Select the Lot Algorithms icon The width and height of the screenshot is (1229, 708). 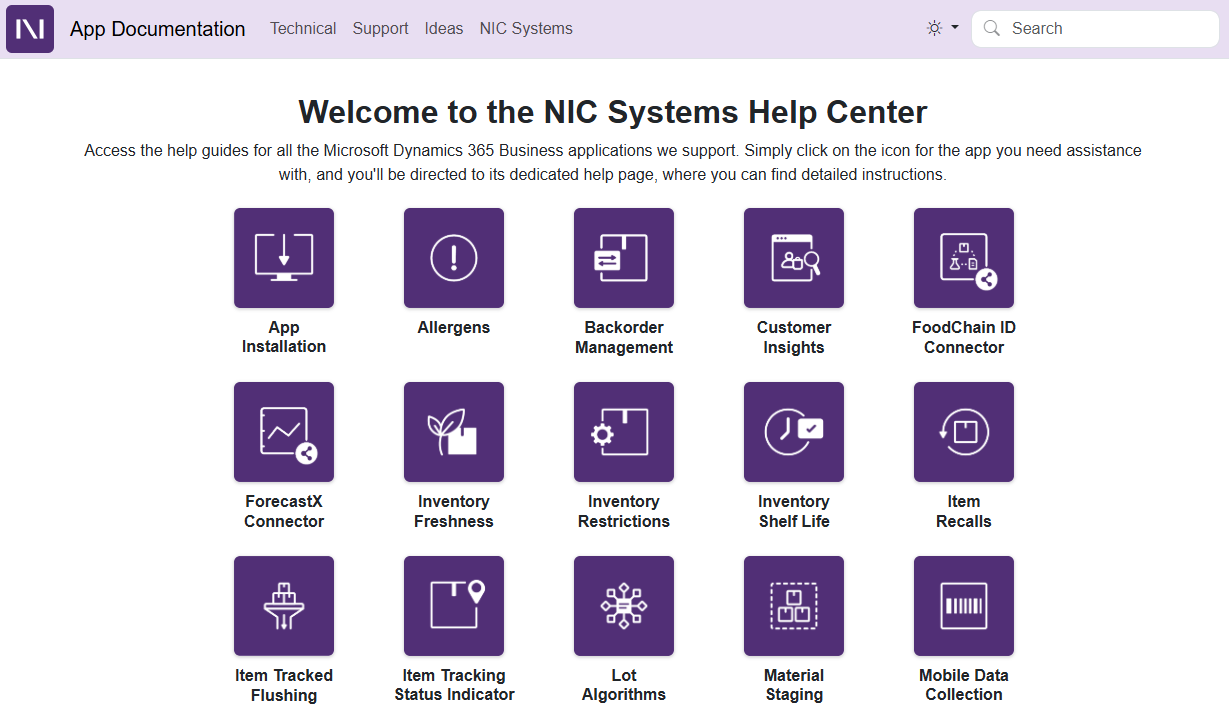click(x=624, y=606)
